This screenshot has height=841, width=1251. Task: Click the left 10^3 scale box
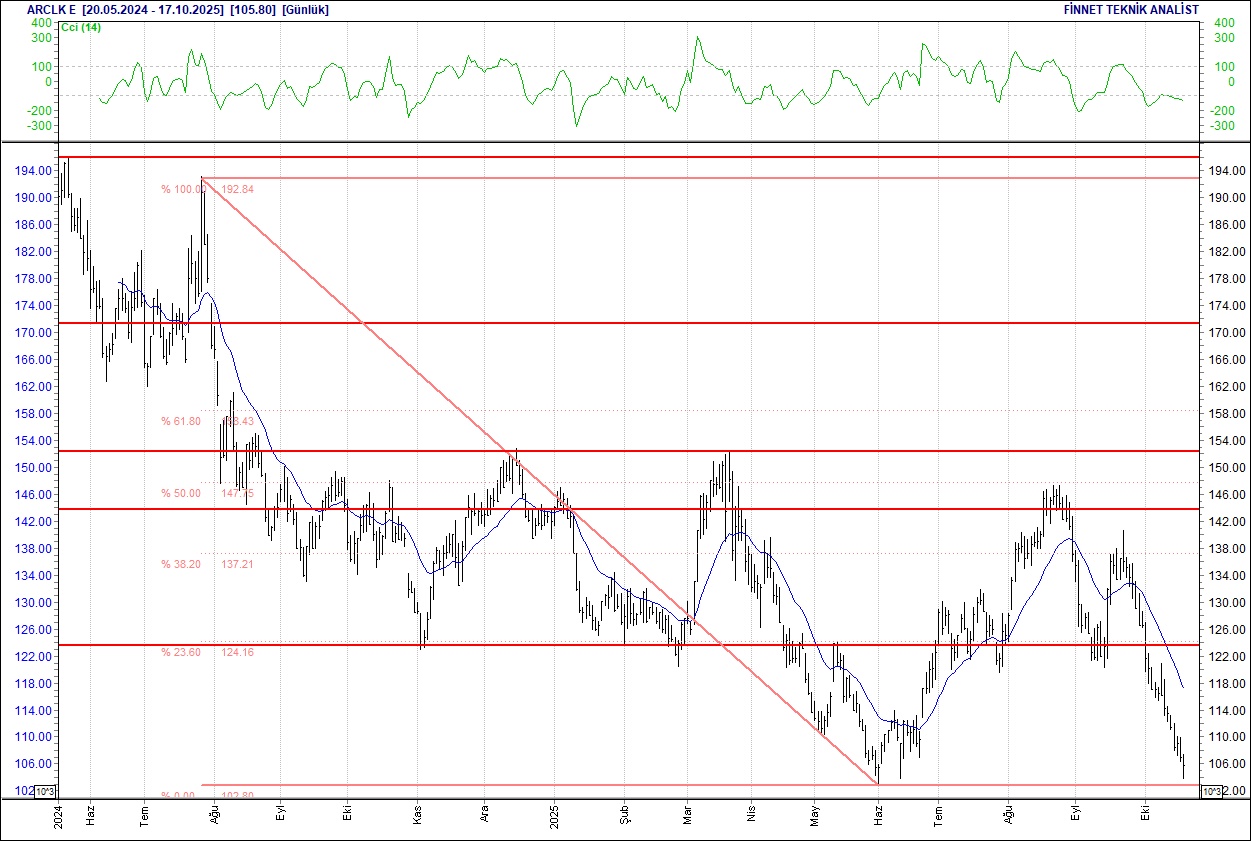click(x=46, y=792)
